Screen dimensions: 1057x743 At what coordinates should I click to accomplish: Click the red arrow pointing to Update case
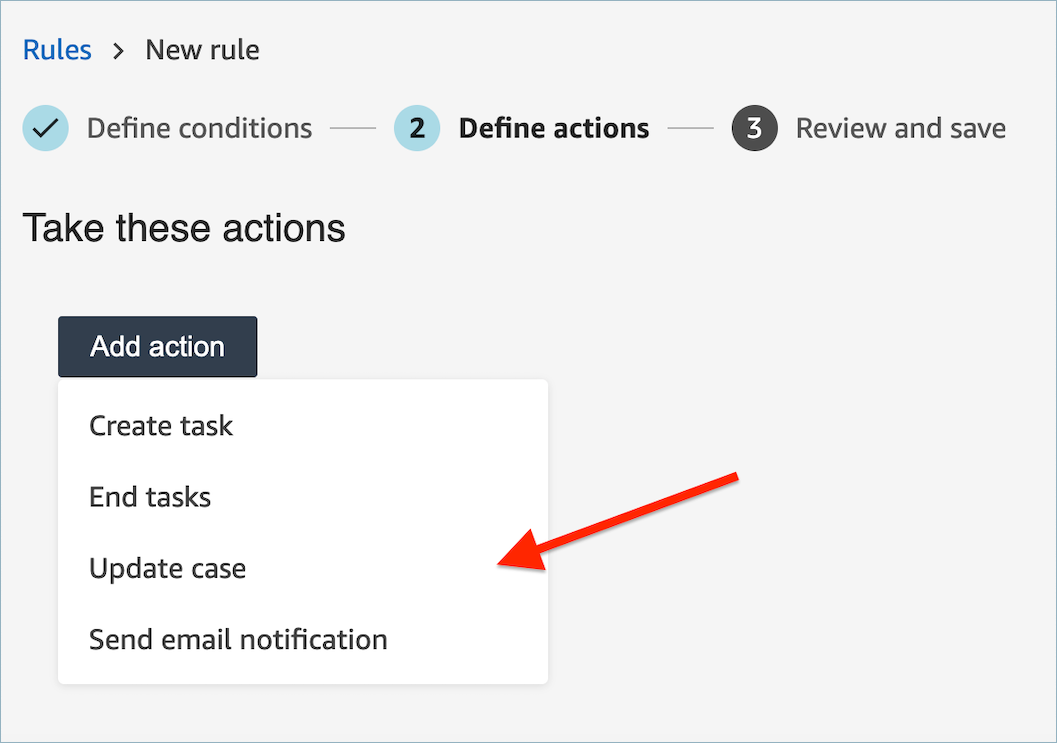620,520
